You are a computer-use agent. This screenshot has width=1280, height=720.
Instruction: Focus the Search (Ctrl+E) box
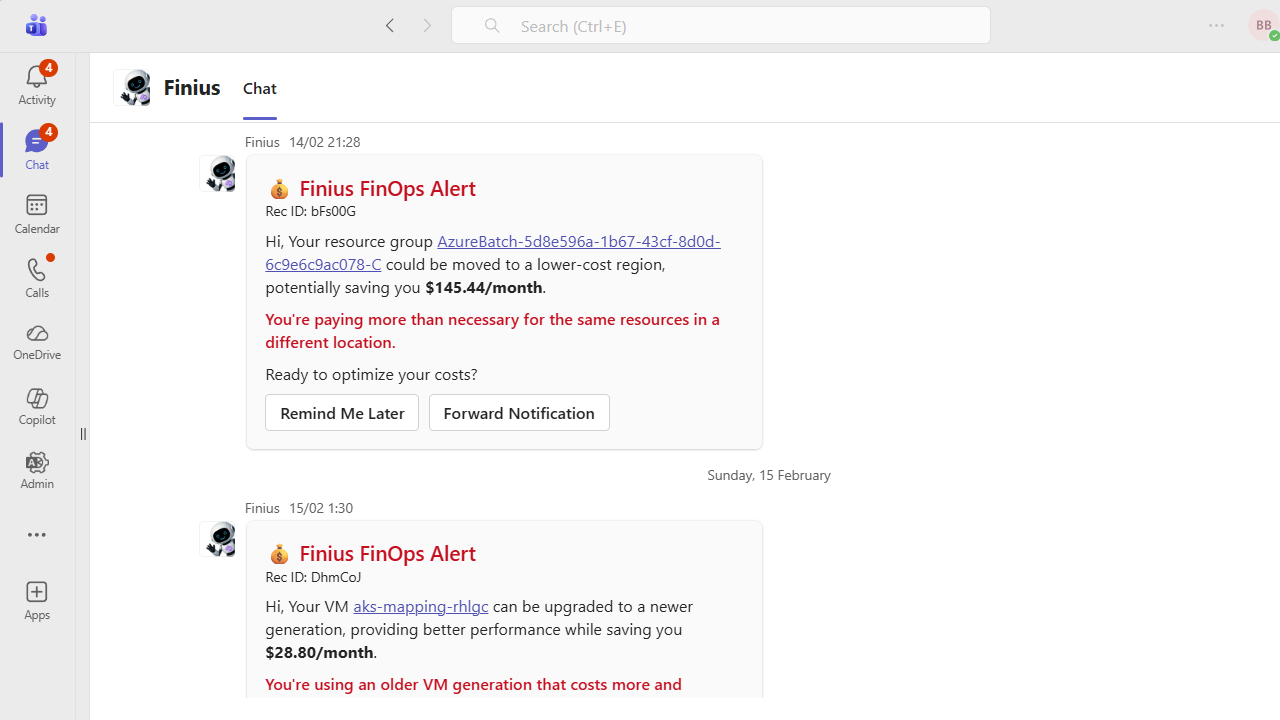click(721, 25)
